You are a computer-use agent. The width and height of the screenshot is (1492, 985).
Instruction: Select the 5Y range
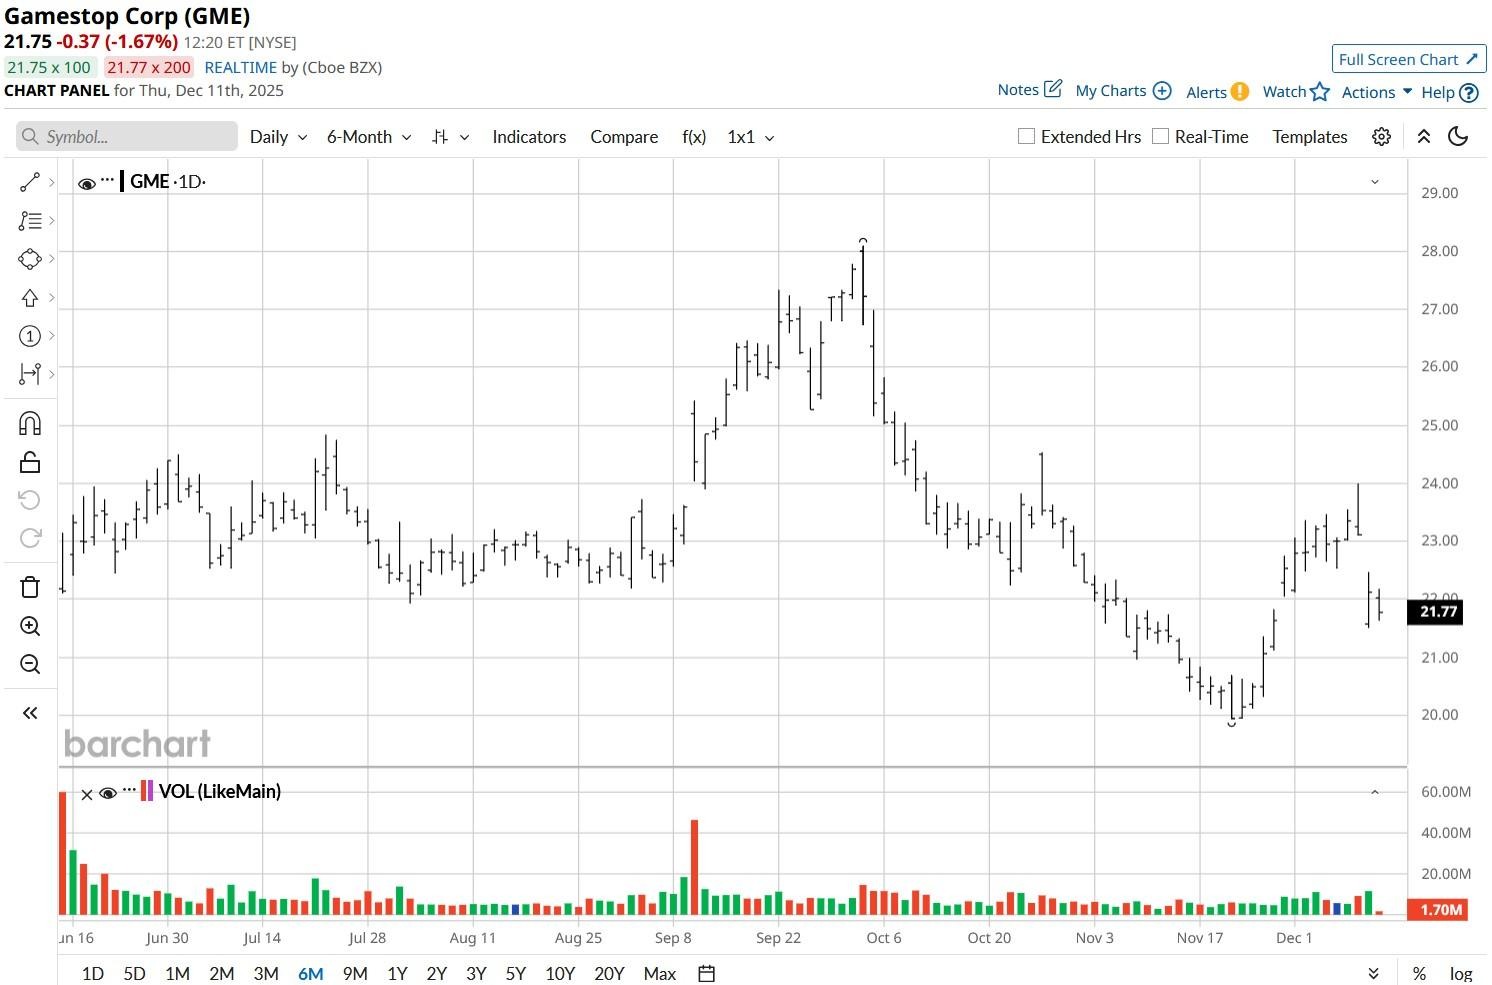tap(515, 973)
